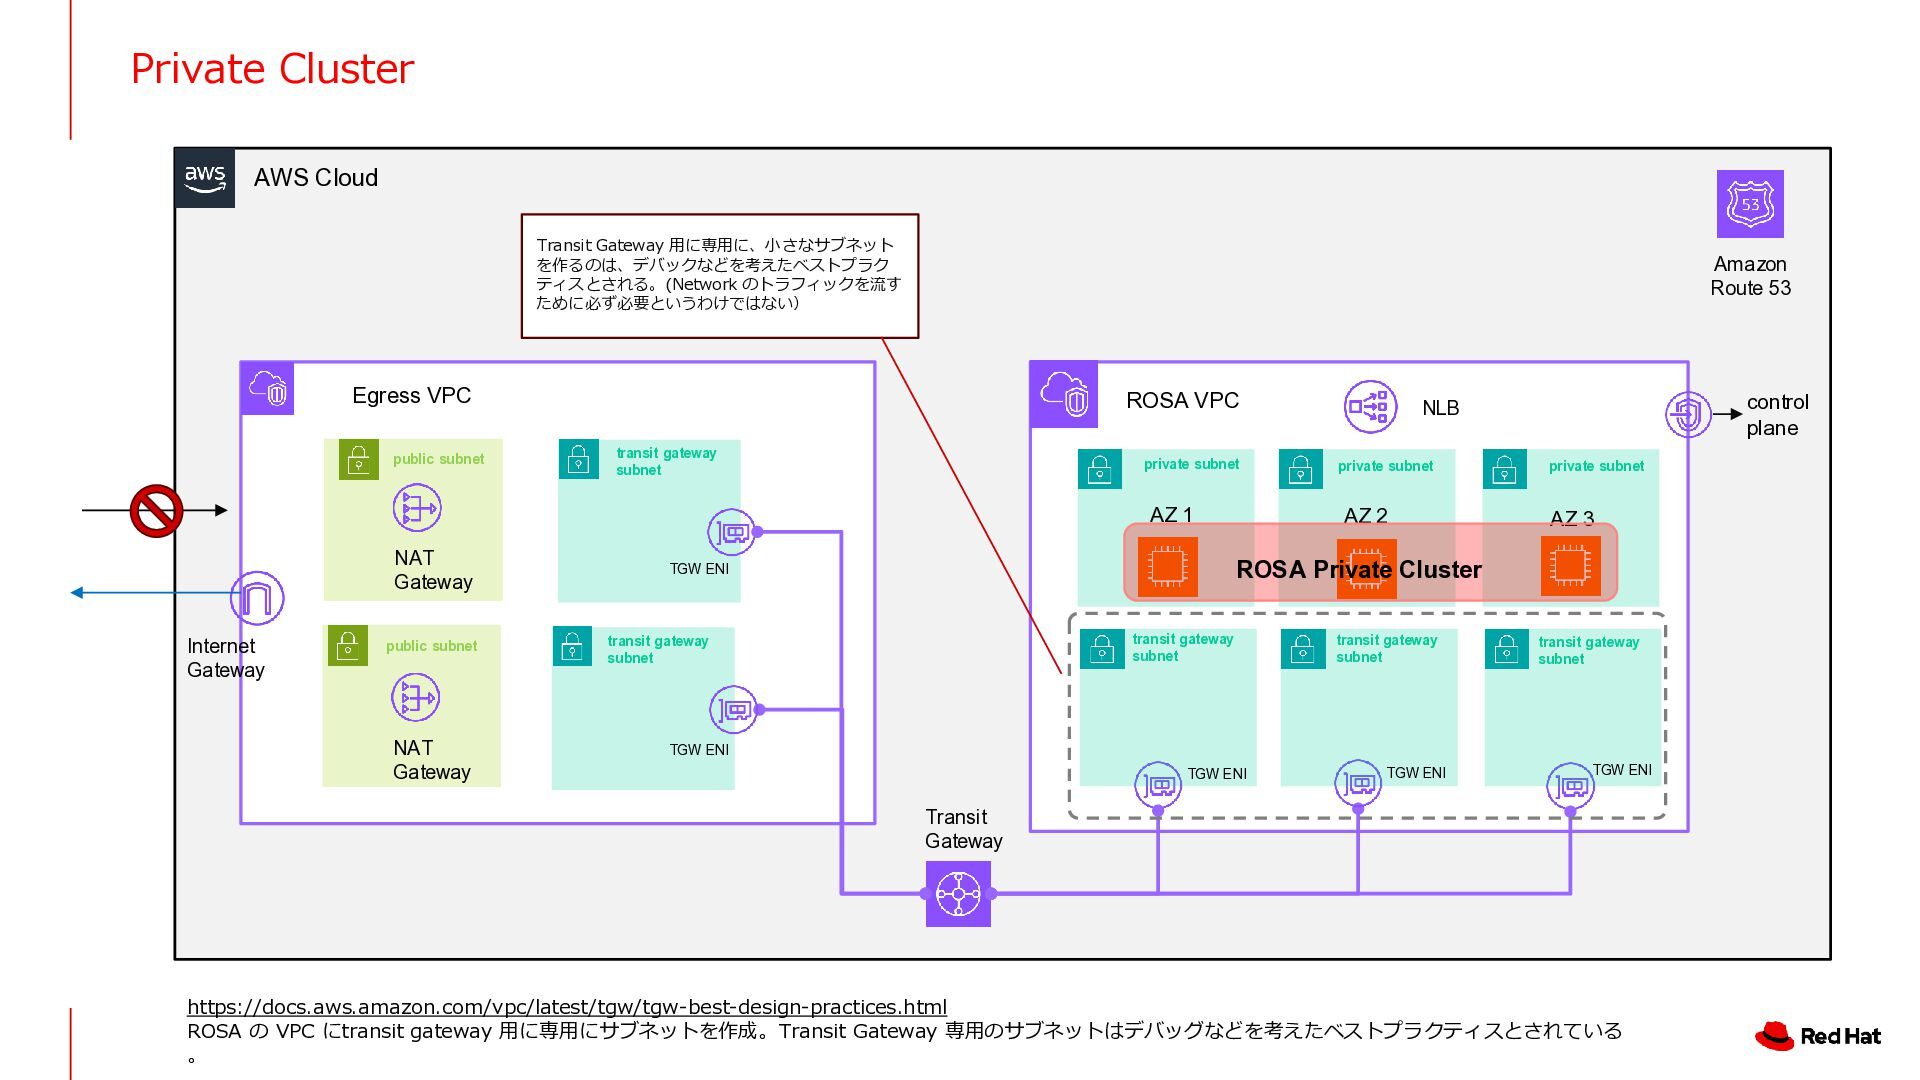Select the lower NAT Gateway icon
This screenshot has height=1080, width=1920.
coord(415,697)
